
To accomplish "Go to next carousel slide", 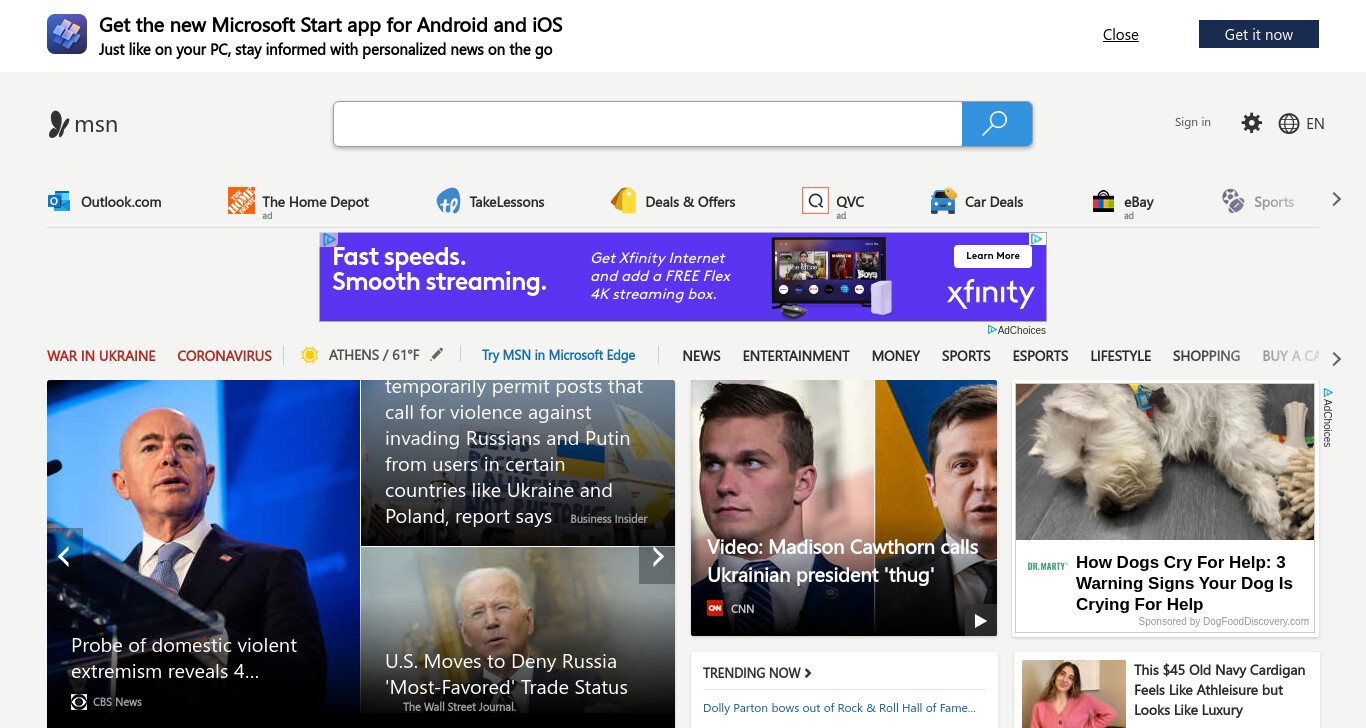I will [x=657, y=556].
